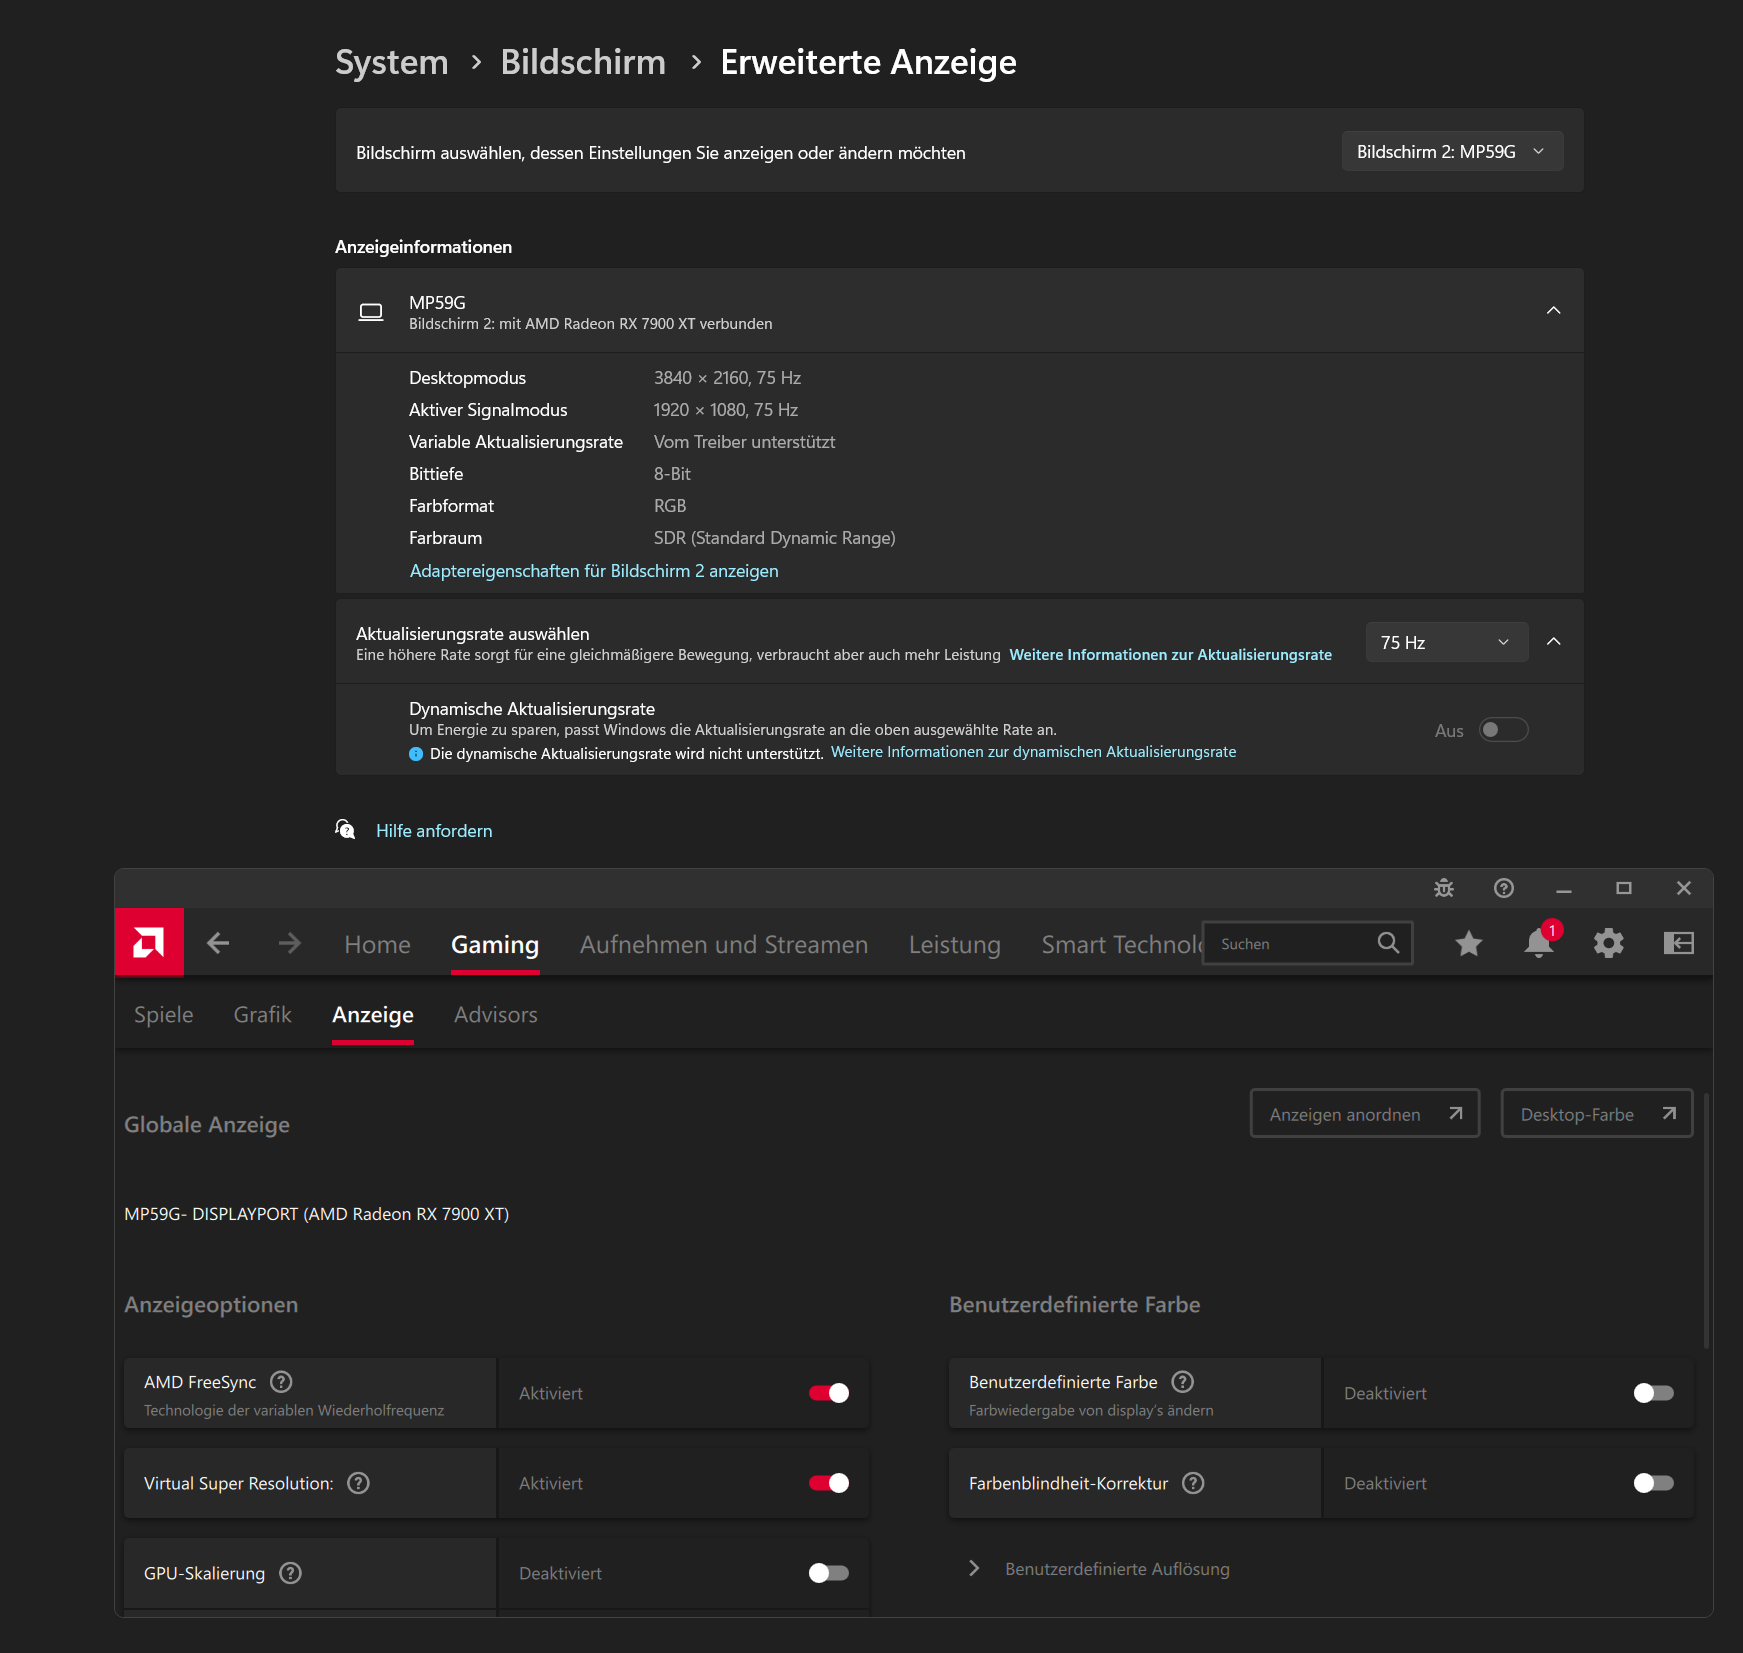Show Benutzerdefinierte Farbe help info
The height and width of the screenshot is (1653, 1743).
tap(1183, 1382)
